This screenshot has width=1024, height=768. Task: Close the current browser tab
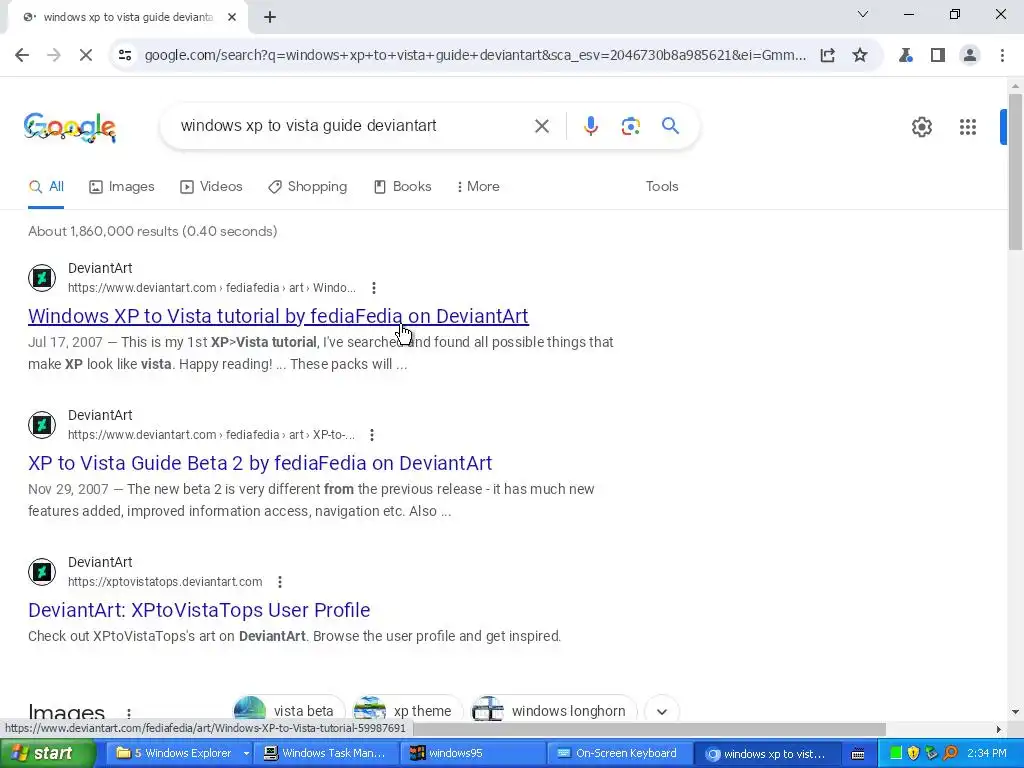pyautogui.click(x=232, y=17)
